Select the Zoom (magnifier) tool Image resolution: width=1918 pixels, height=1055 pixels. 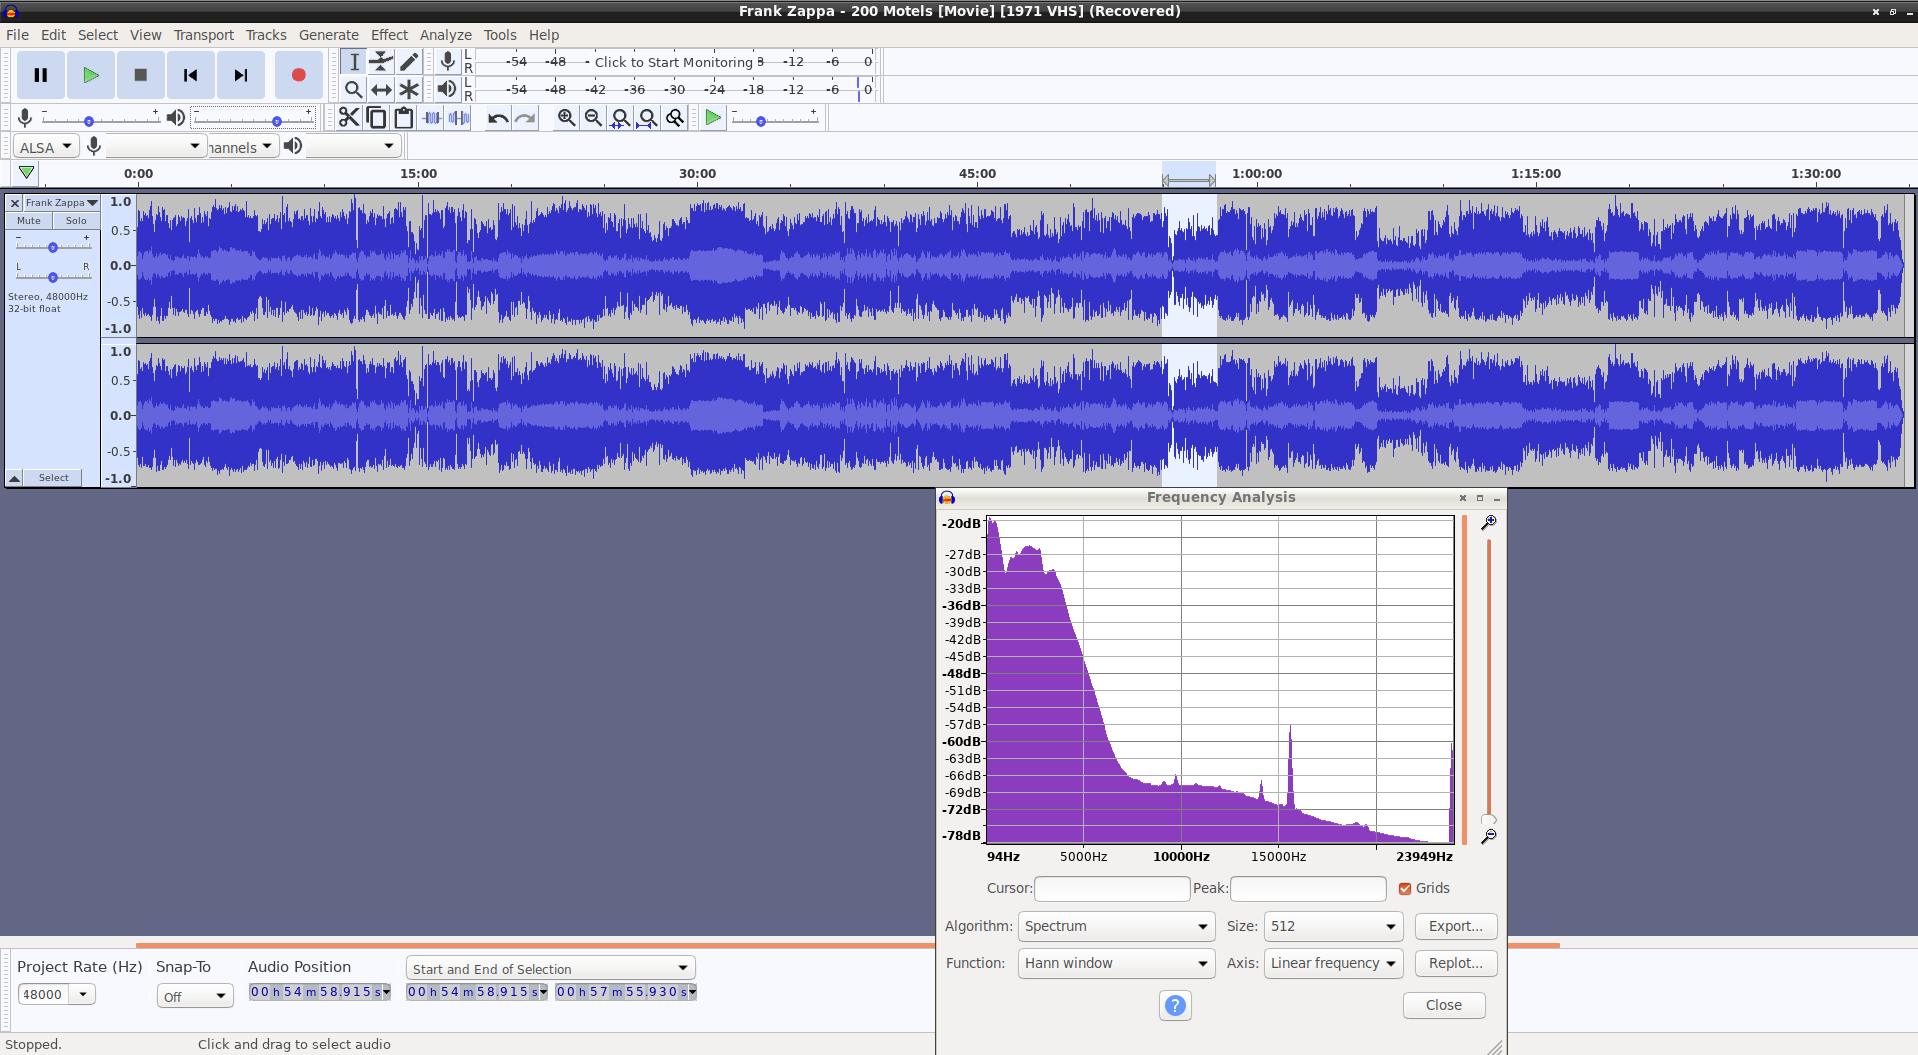354,89
